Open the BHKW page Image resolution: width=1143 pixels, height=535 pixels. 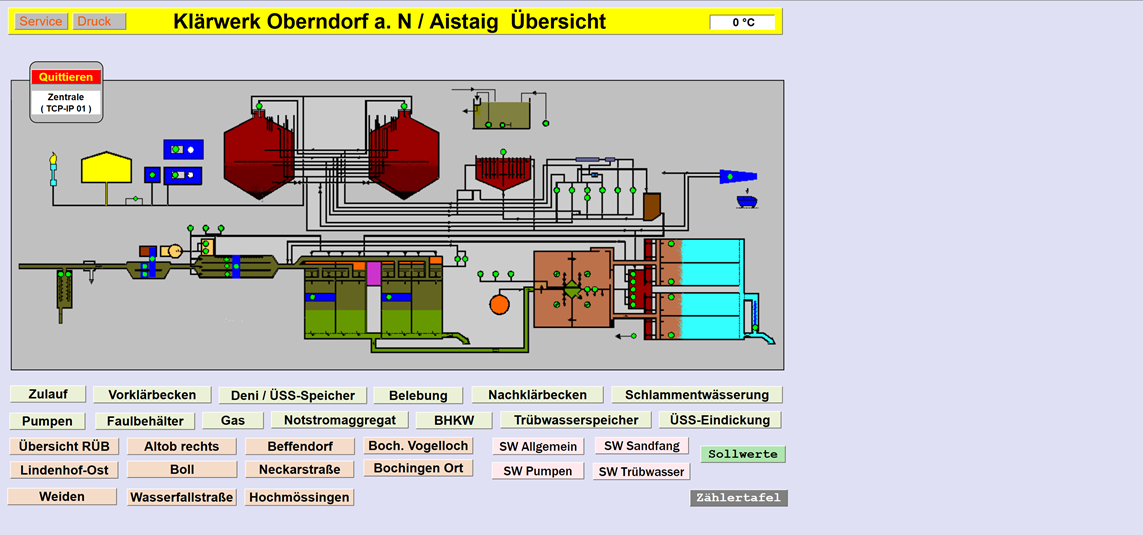(454, 421)
